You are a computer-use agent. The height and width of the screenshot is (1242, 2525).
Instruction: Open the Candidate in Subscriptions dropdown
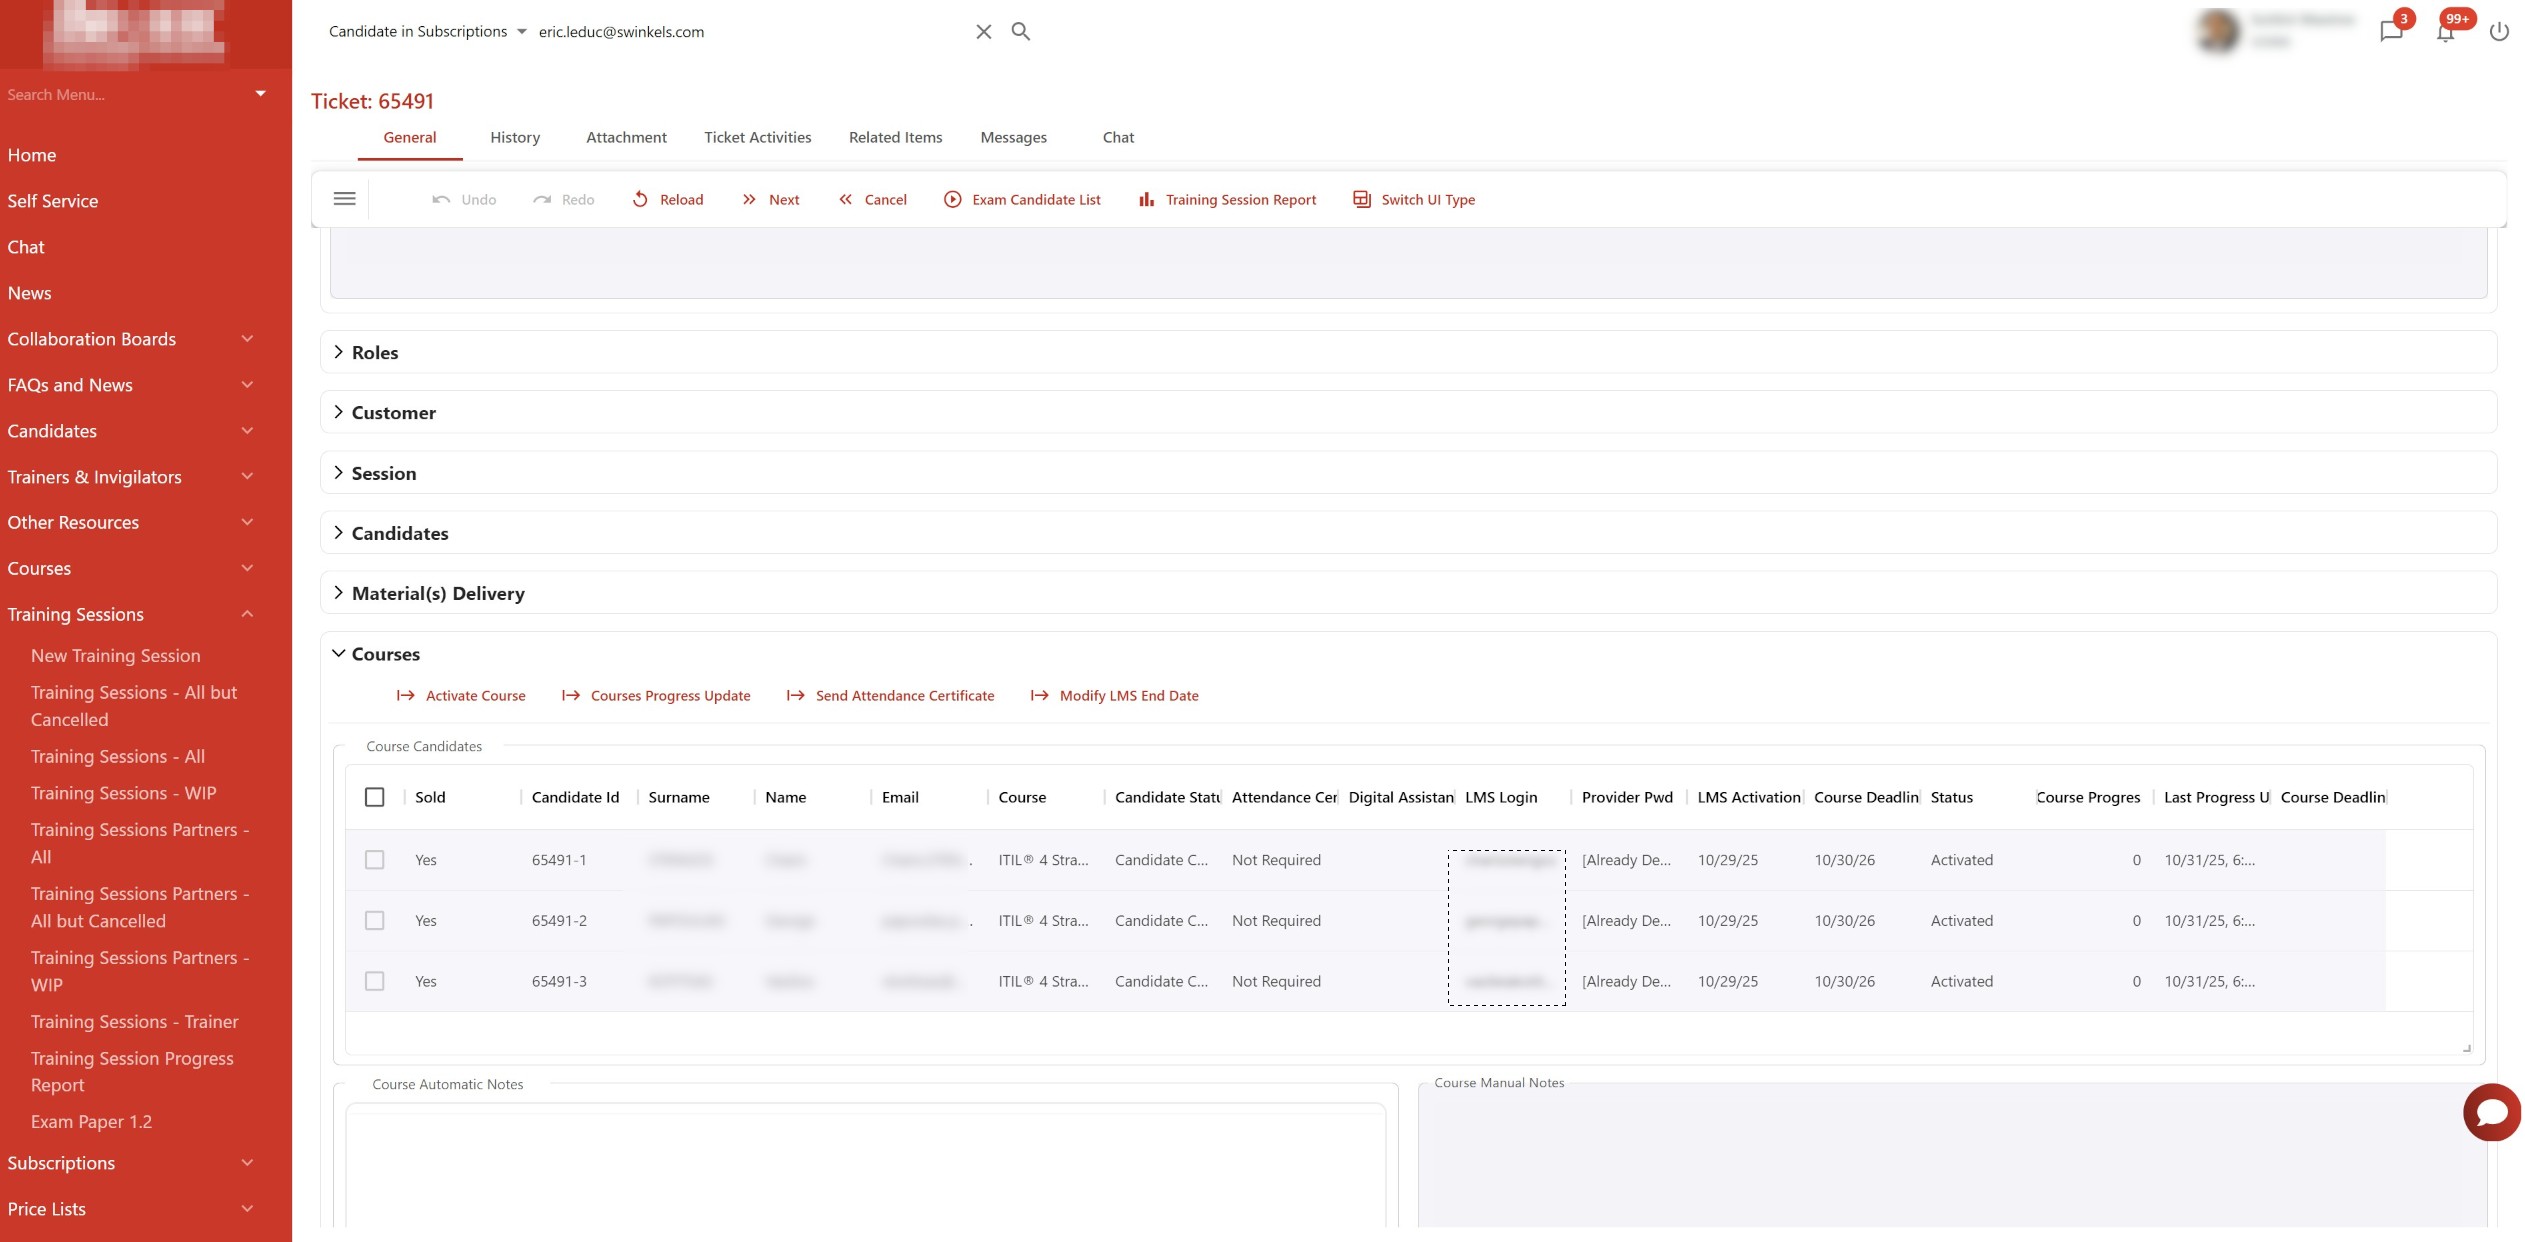pyautogui.click(x=521, y=31)
